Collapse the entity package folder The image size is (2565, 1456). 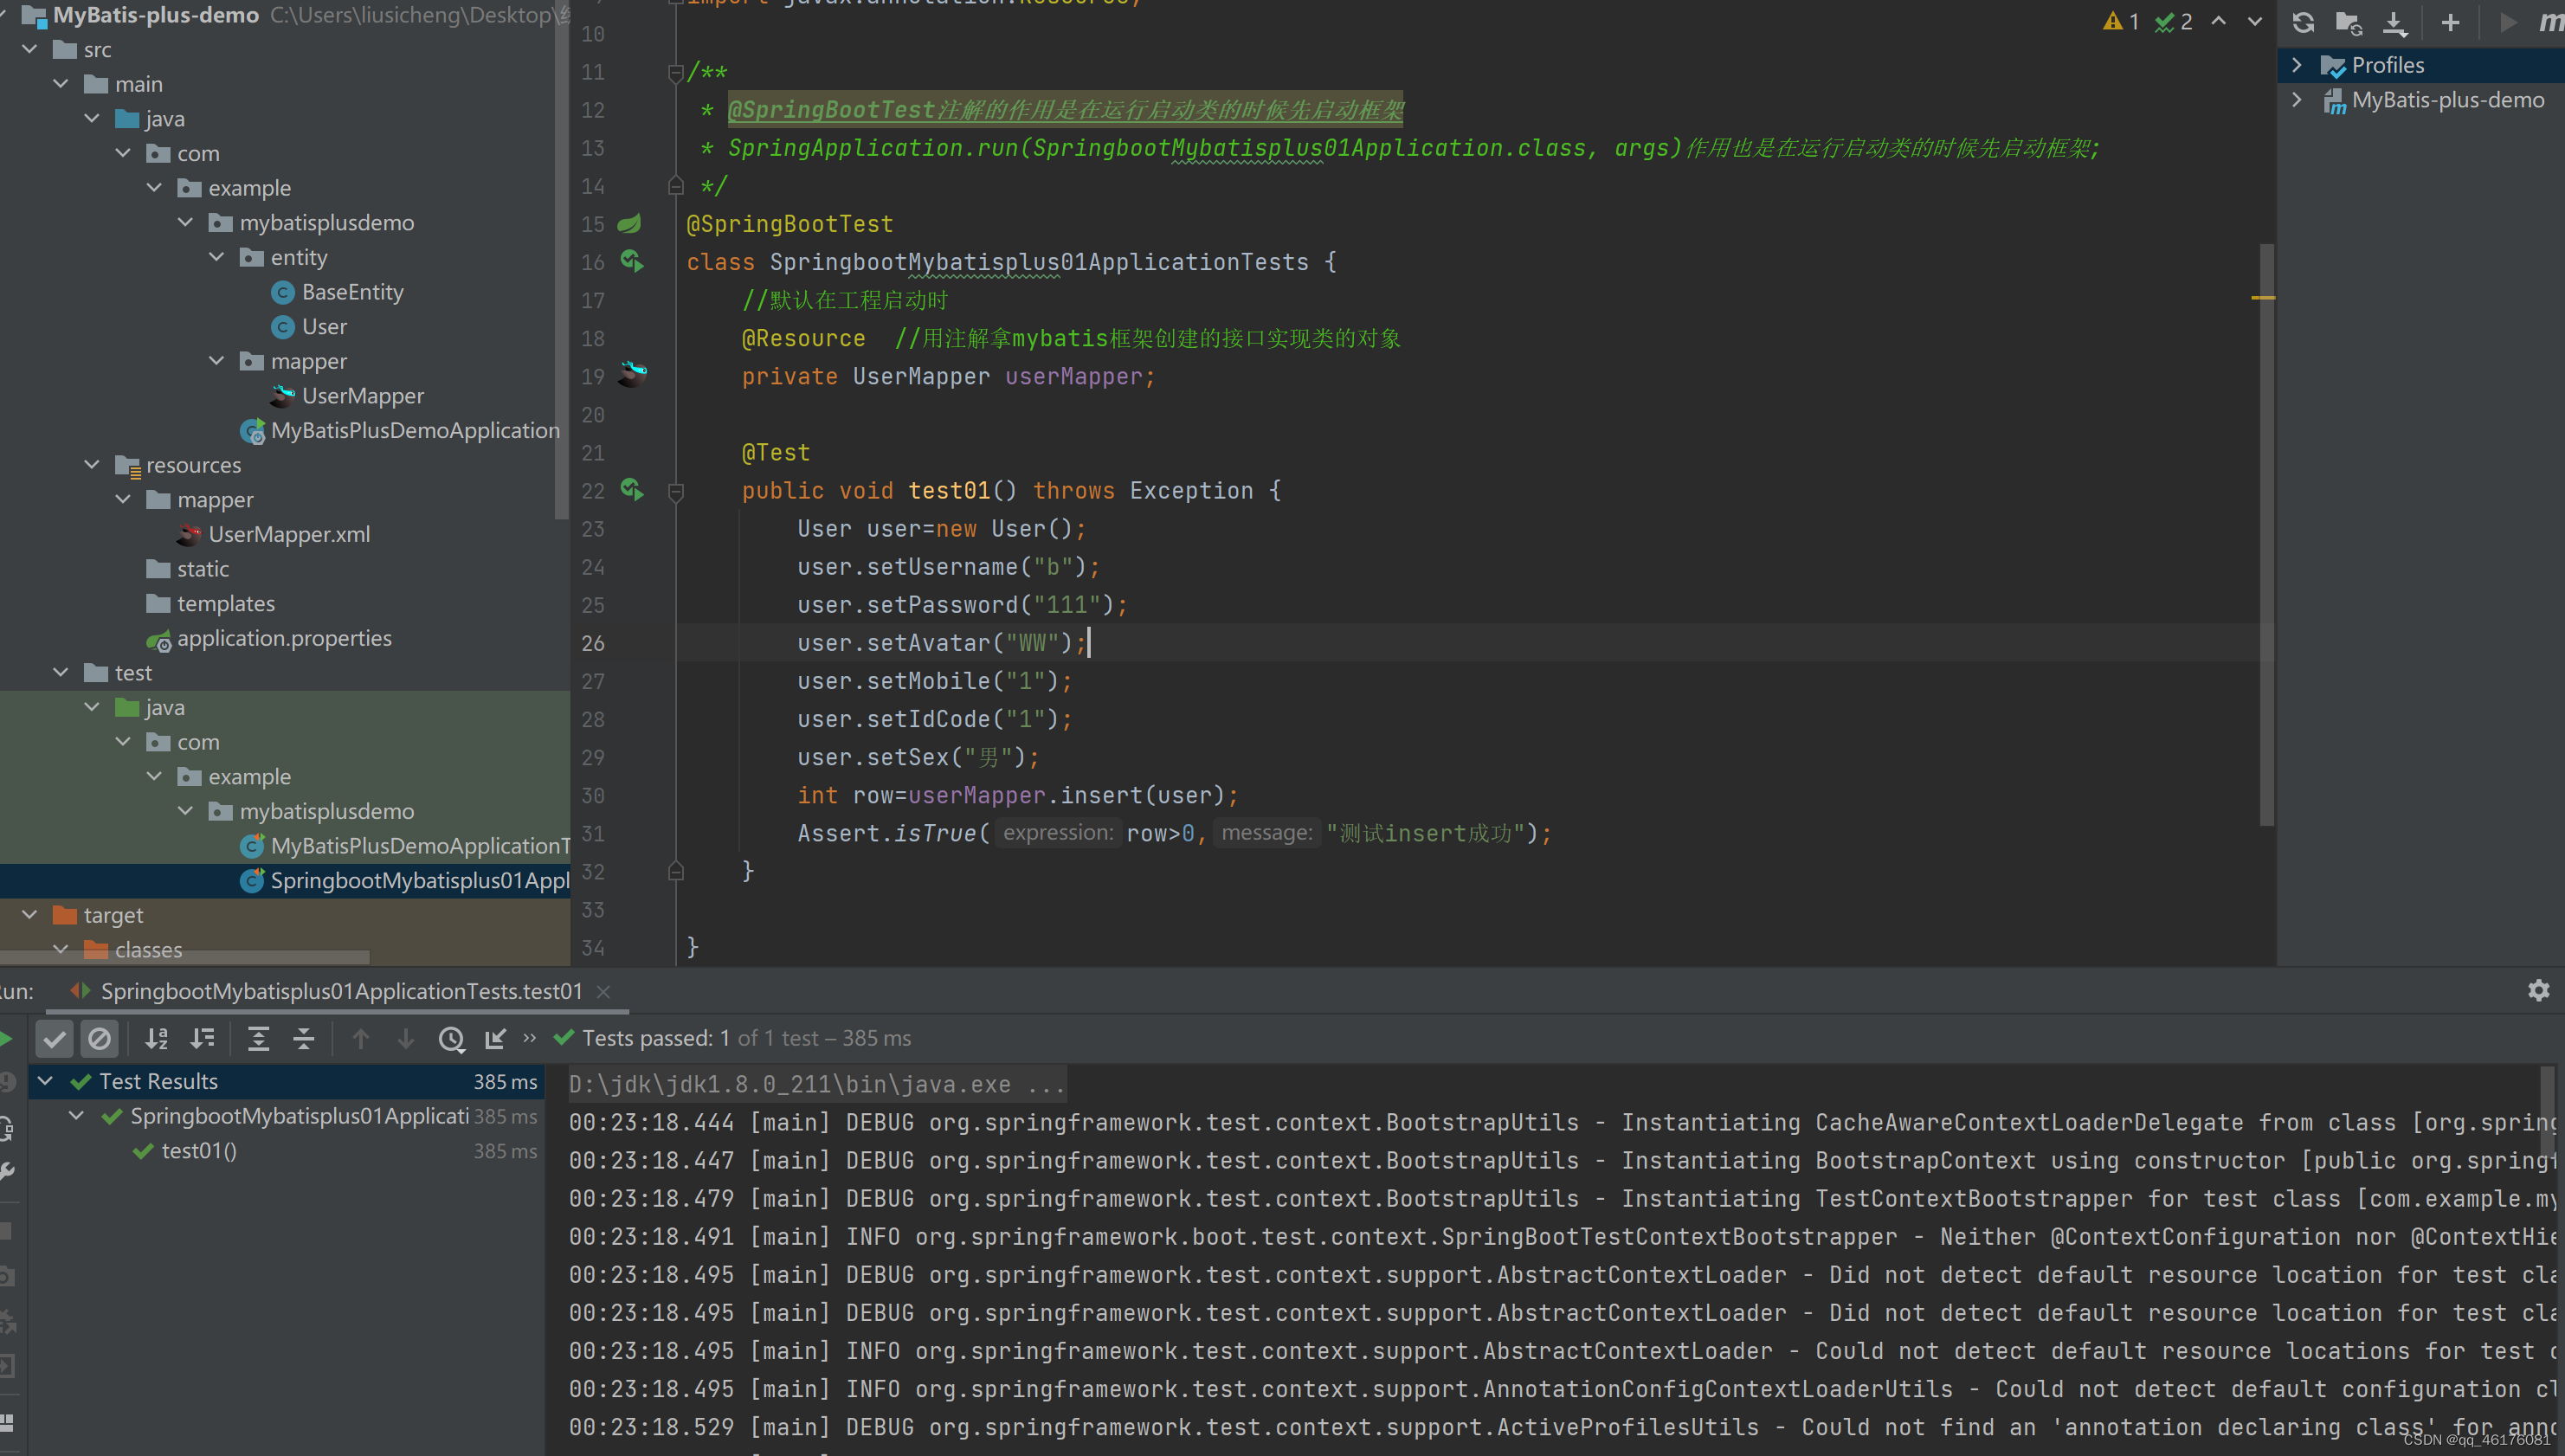(216, 257)
